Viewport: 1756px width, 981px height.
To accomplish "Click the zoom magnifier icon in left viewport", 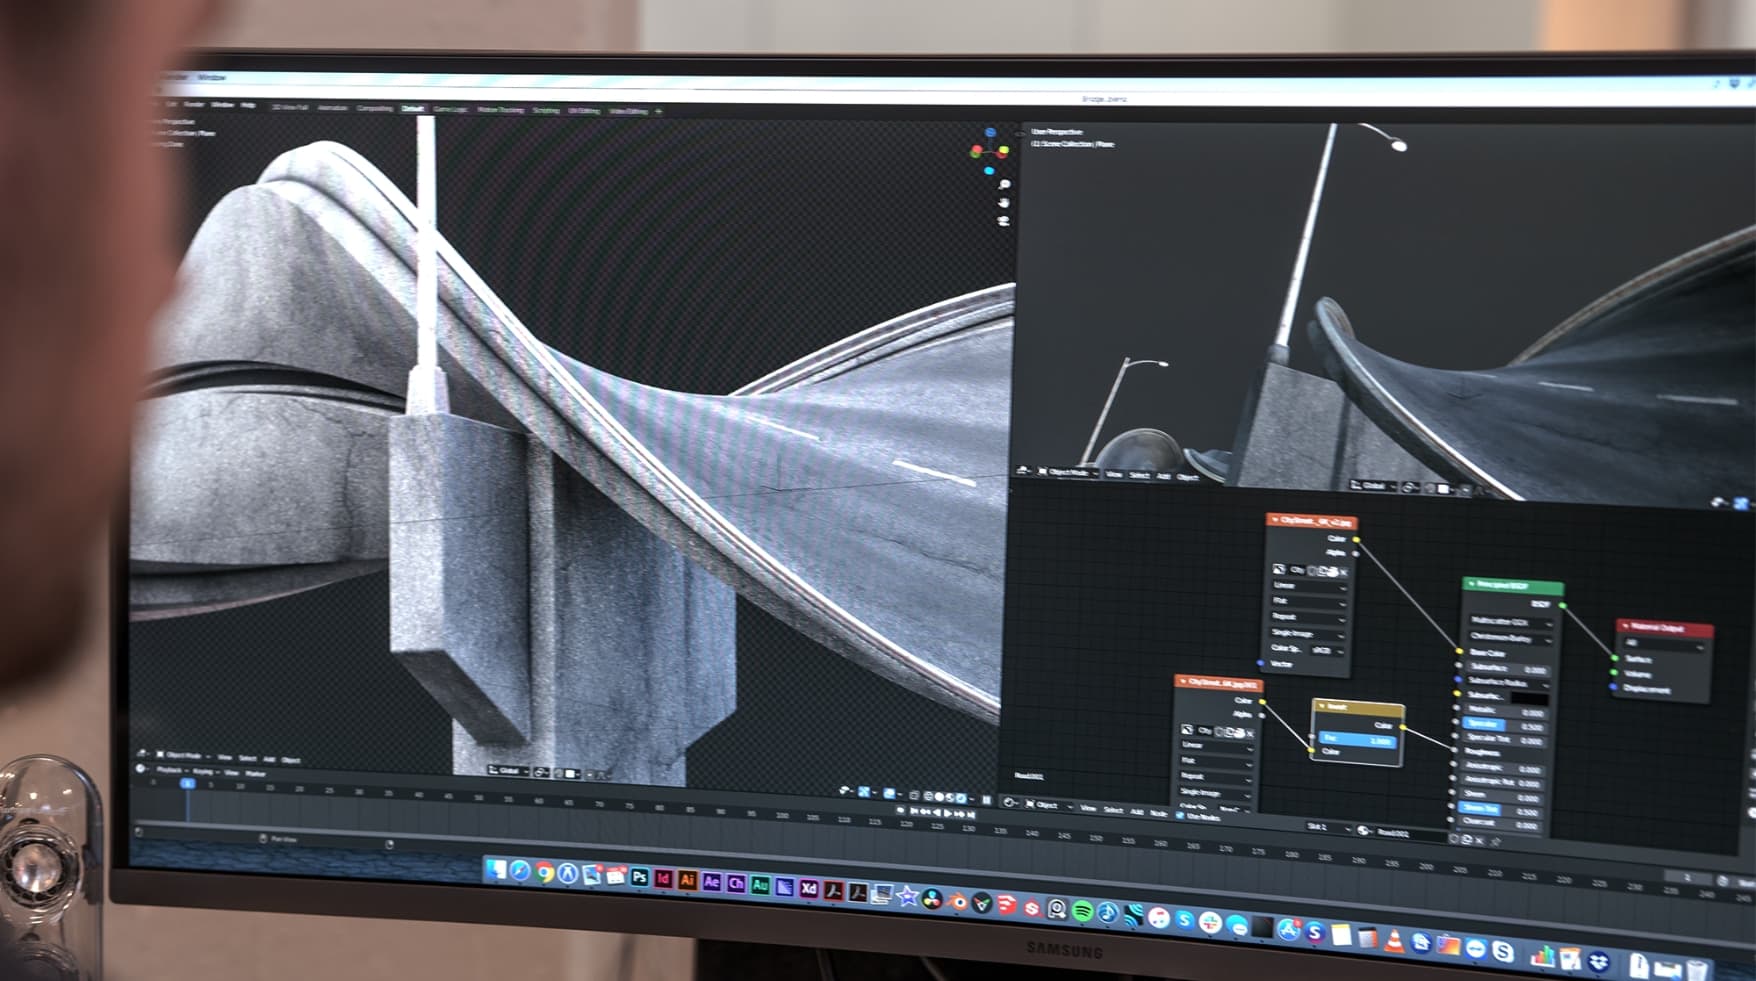I will tap(1004, 185).
